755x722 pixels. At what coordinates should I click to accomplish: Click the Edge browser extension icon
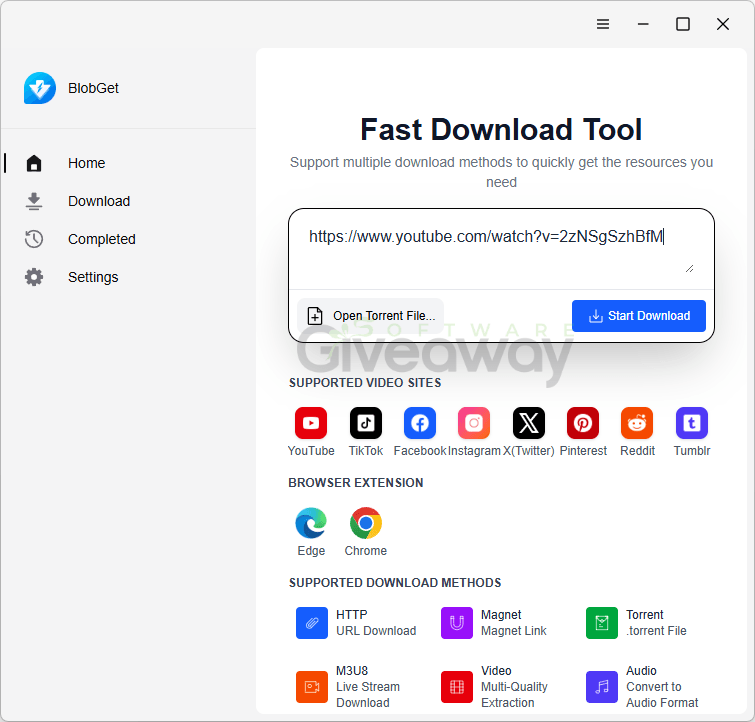(311, 523)
